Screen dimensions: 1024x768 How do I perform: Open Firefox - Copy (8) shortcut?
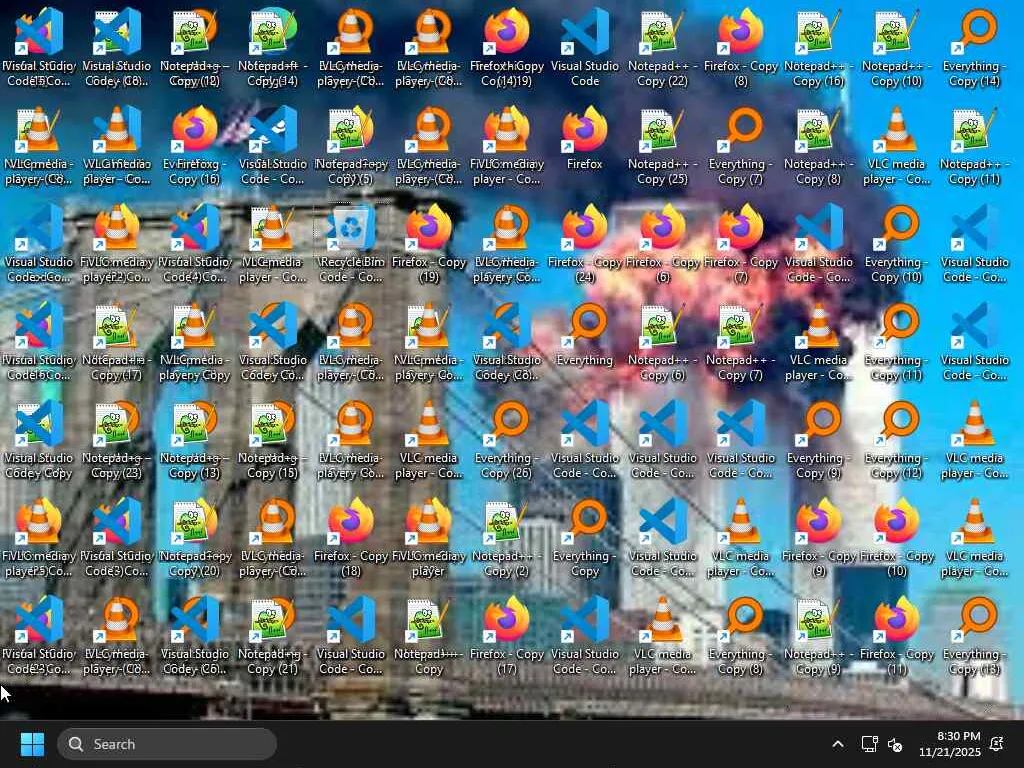click(741, 47)
